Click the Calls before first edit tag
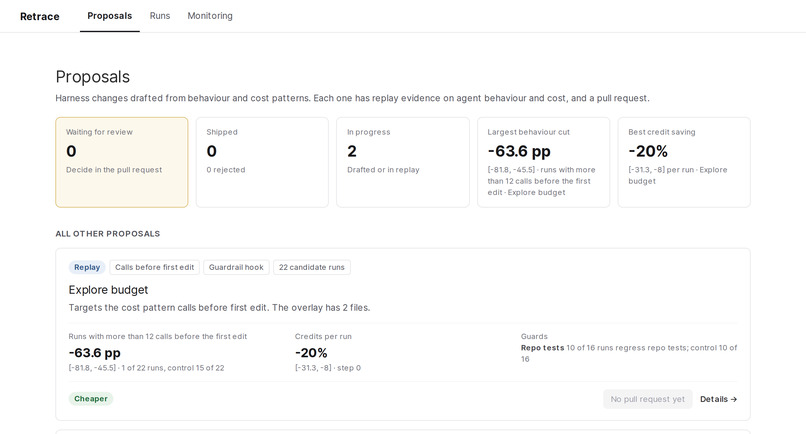 155,267
